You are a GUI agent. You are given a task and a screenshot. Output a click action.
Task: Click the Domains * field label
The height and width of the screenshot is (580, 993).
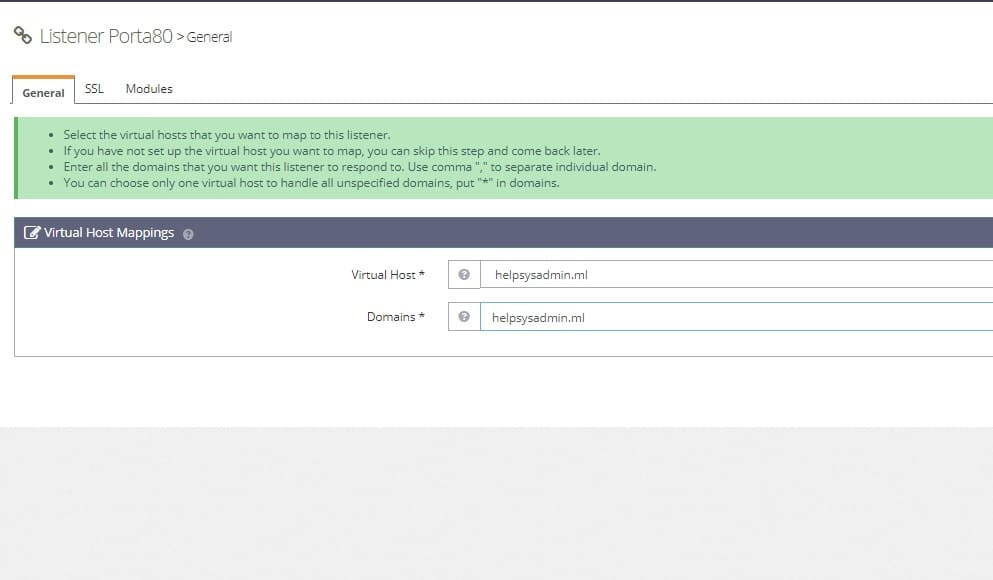pos(395,317)
